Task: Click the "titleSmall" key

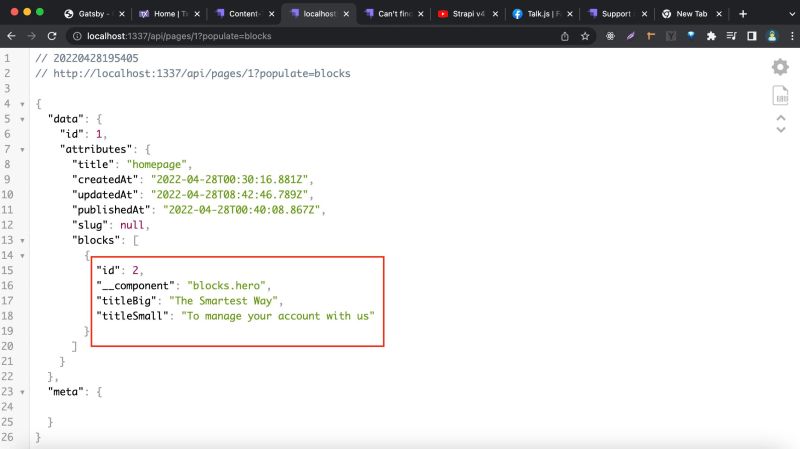Action: pos(133,316)
